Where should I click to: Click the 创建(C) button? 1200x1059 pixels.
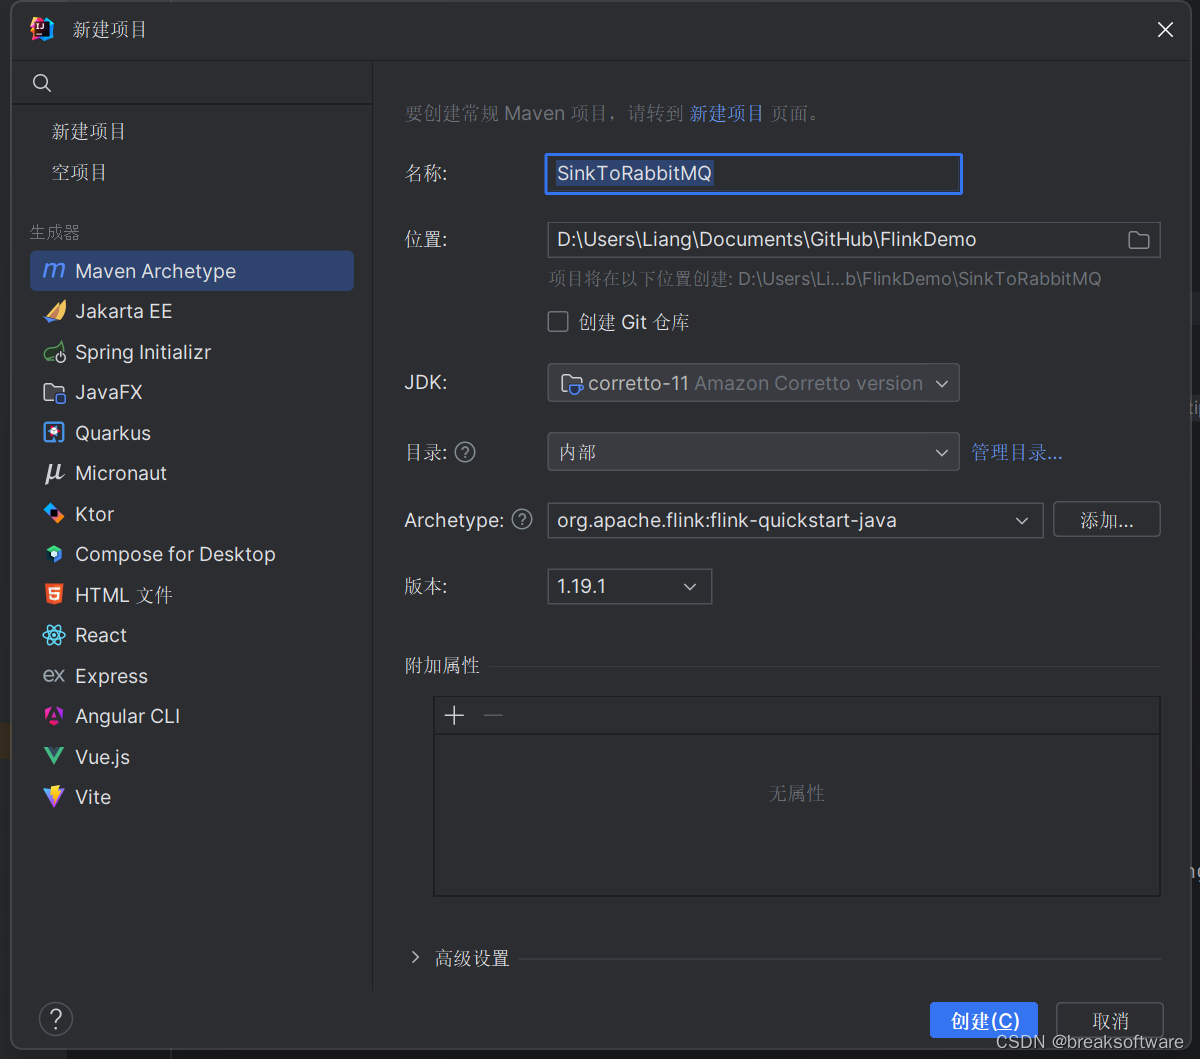pos(983,1020)
